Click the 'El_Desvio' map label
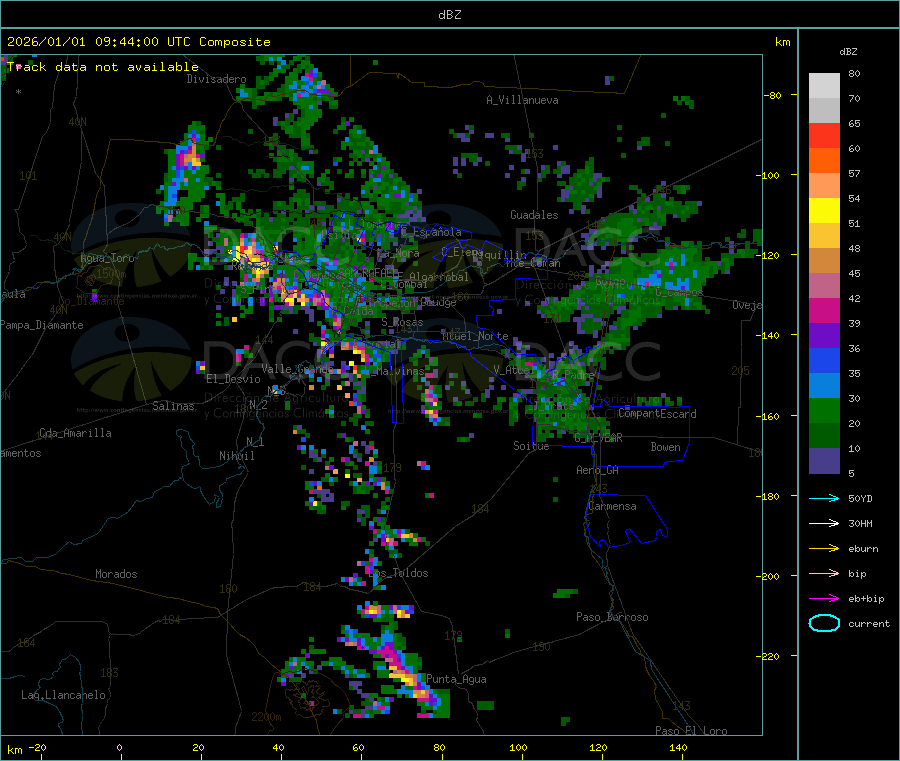Viewport: 900px width, 761px height. click(233, 379)
